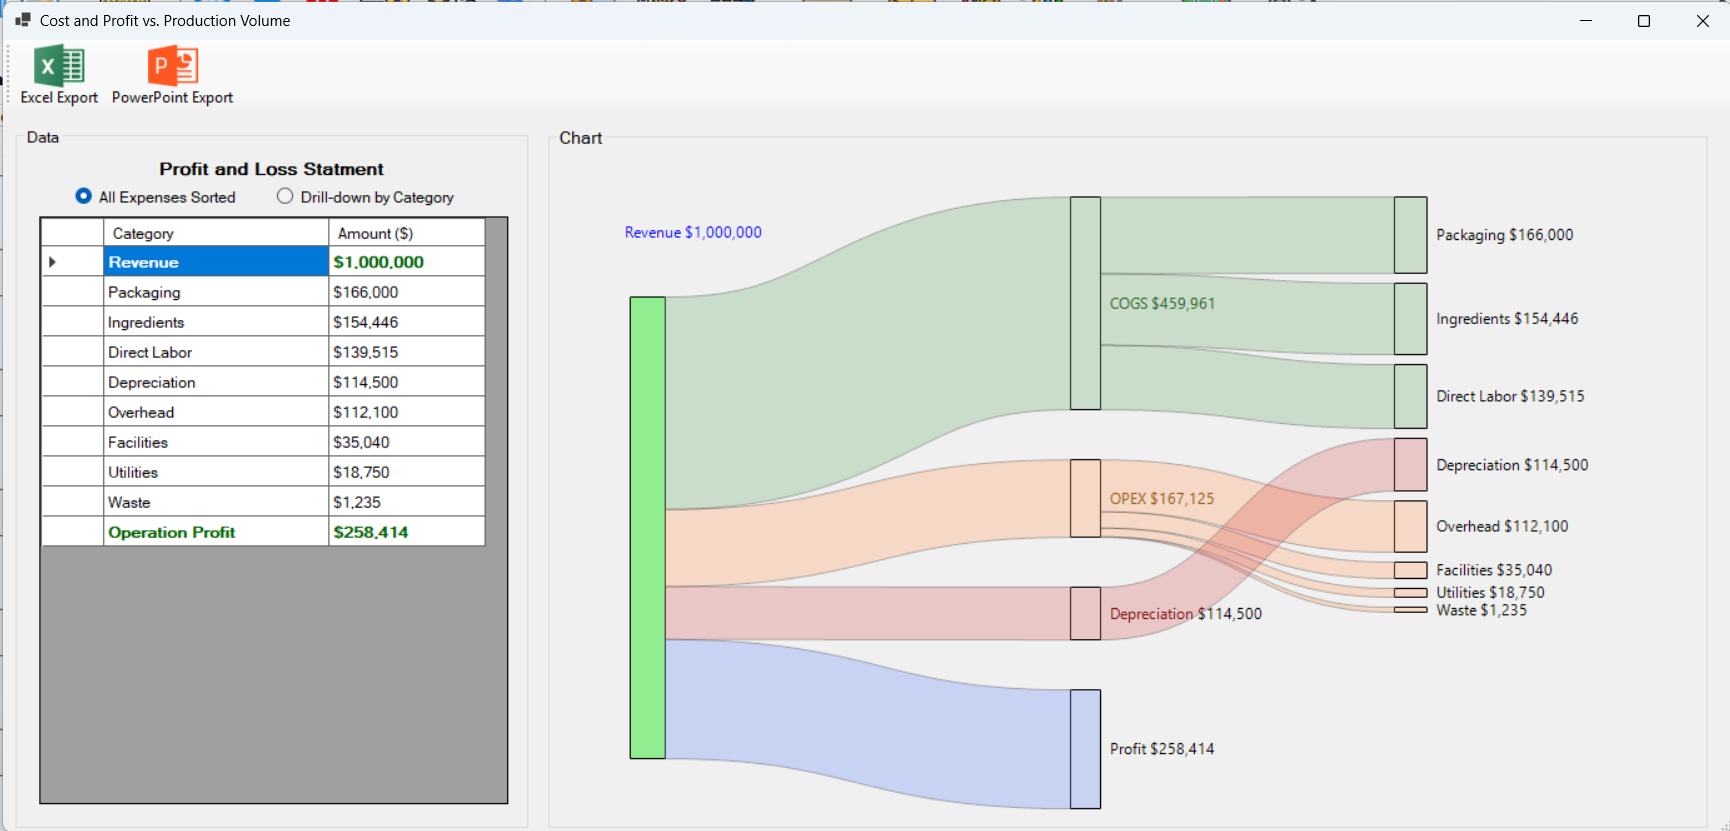Click the Revenue row selector arrow

52,262
